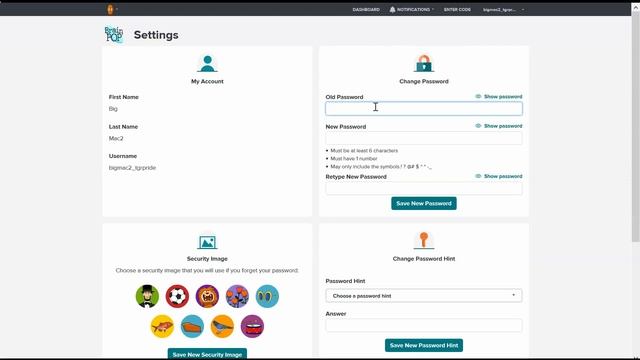640x360 pixels.
Task: Click the small home icon in top bar
Action: click(110, 9)
